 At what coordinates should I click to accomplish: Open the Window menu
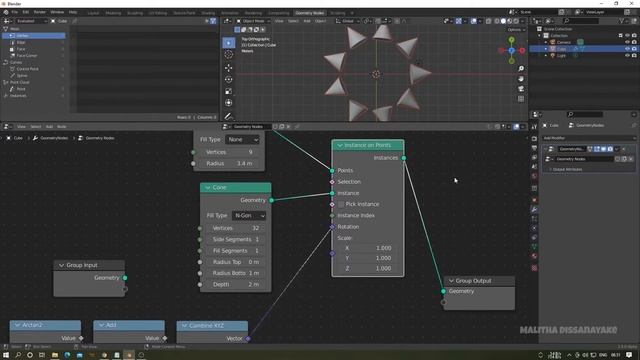(x=57, y=12)
